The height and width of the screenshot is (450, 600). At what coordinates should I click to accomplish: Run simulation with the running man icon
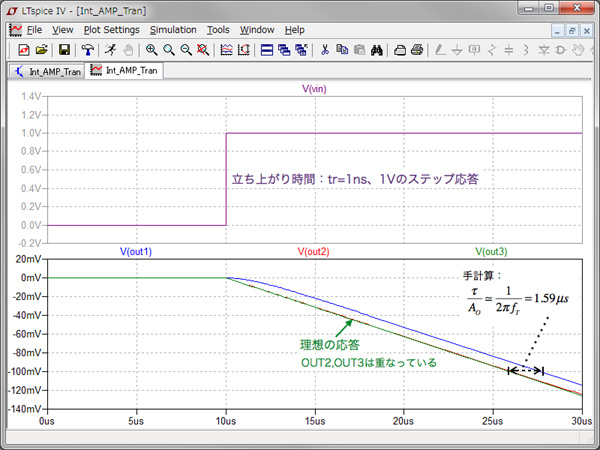coord(110,49)
